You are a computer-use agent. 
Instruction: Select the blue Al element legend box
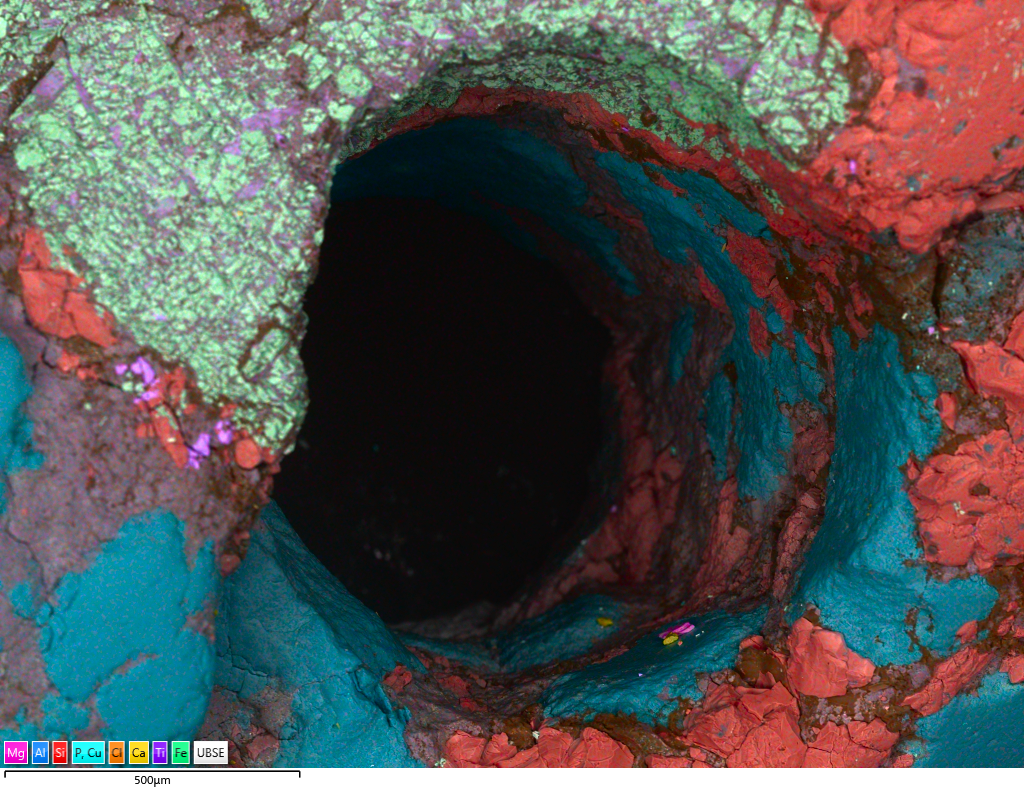40,752
